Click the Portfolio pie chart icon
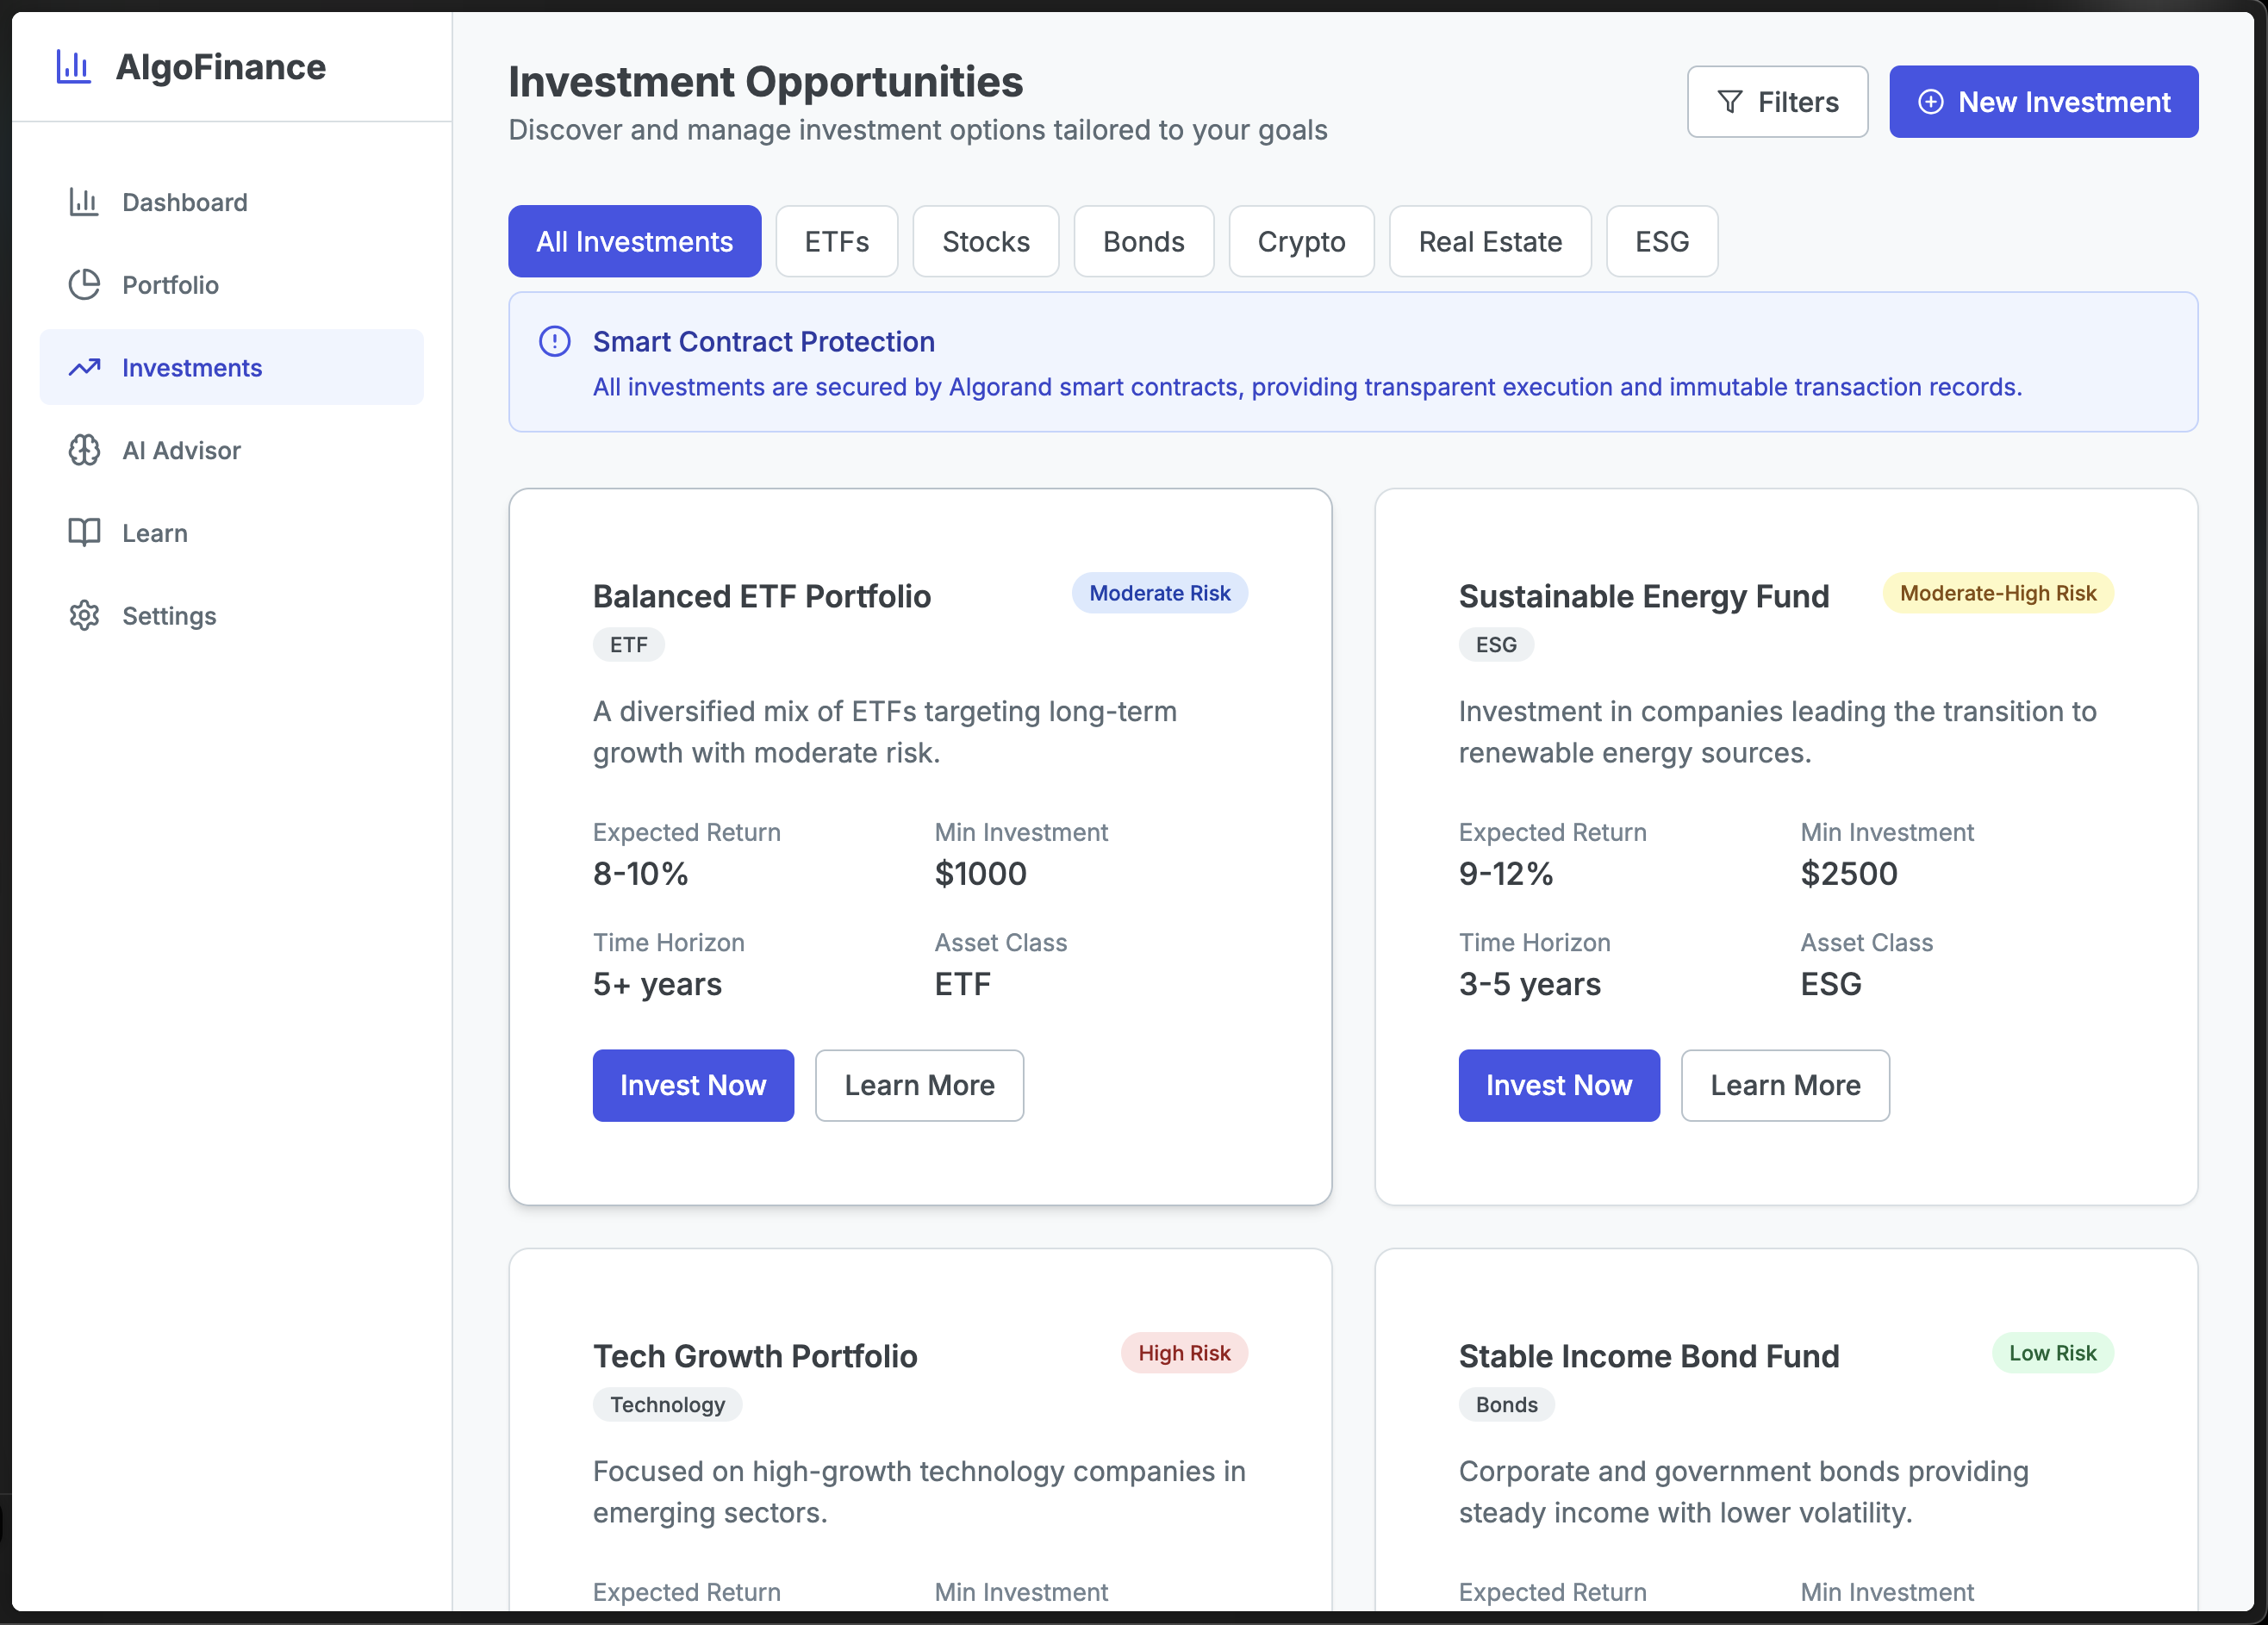This screenshot has width=2268, height=1625. click(84, 285)
